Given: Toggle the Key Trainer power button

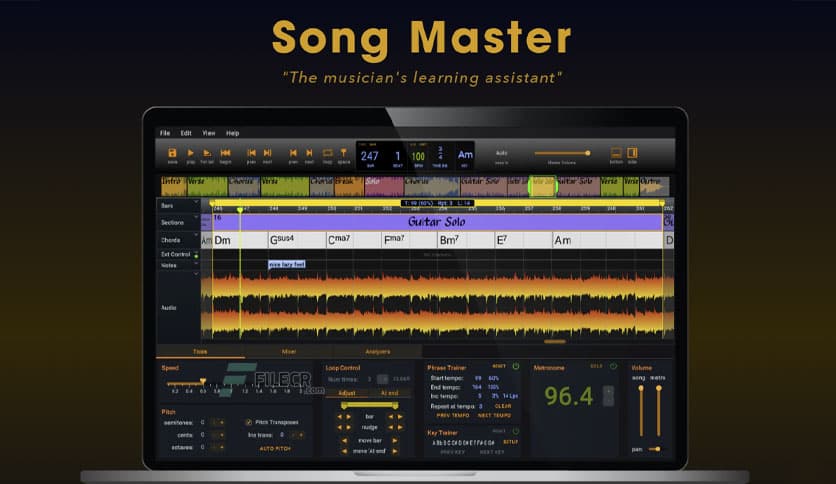Looking at the screenshot, I should pyautogui.click(x=516, y=431).
